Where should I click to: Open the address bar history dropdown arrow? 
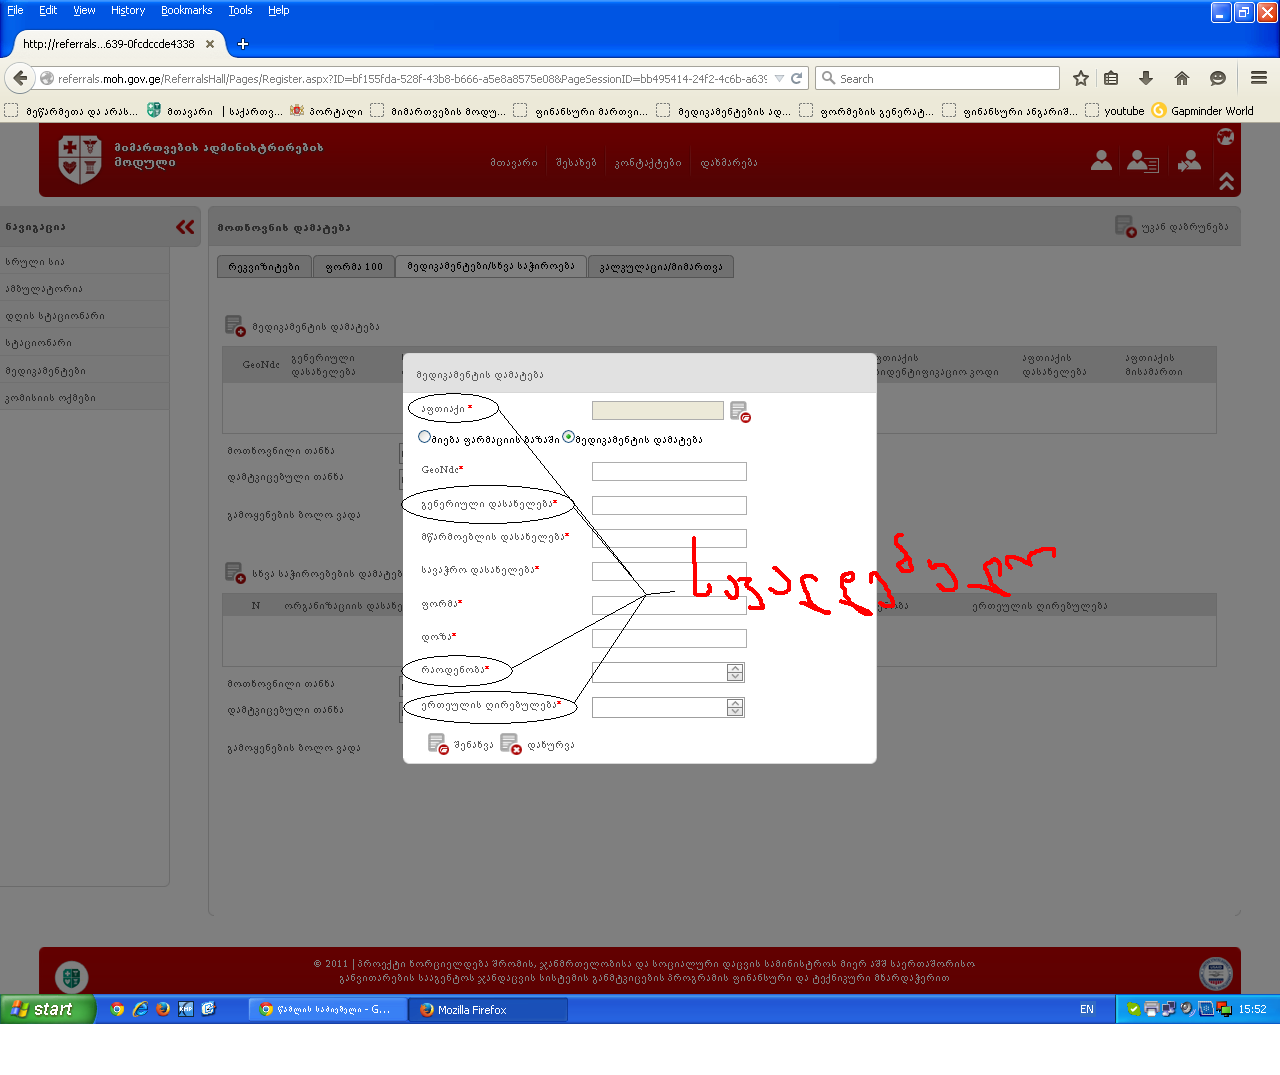779,78
